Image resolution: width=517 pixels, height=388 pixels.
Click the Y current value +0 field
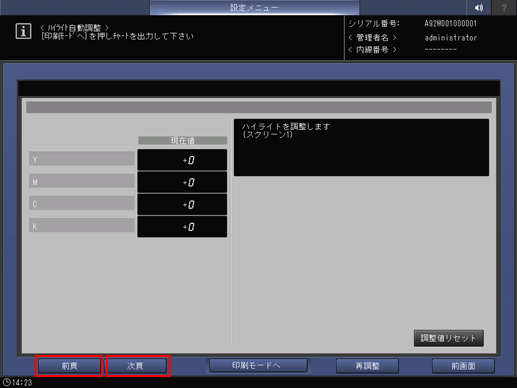pos(182,160)
